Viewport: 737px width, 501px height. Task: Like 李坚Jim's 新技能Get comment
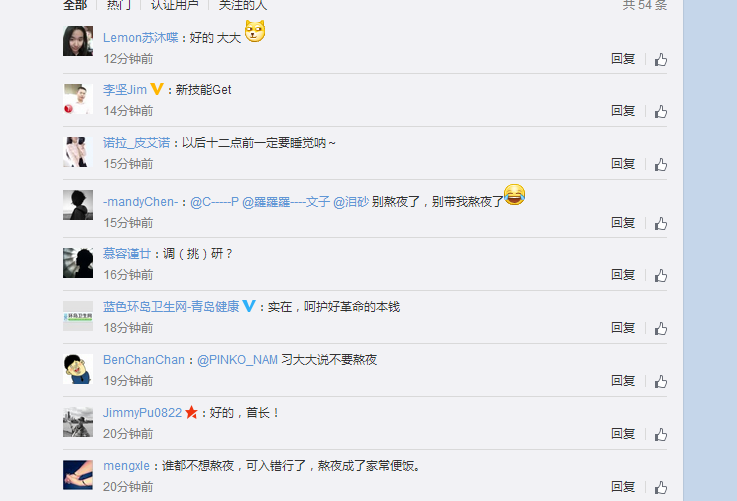[661, 112]
